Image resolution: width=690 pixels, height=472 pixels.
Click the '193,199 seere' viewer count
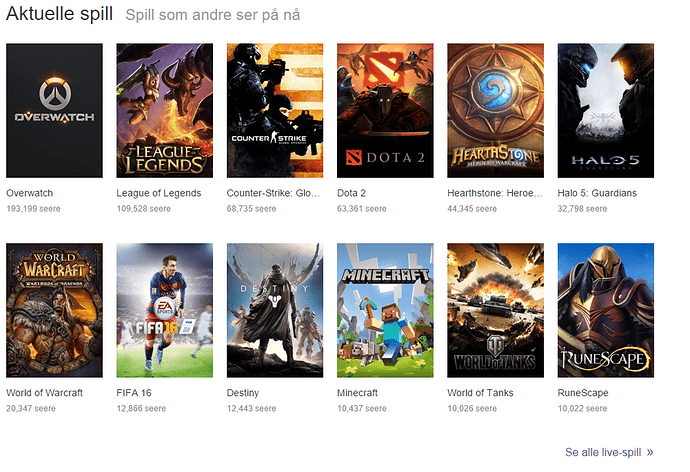(x=33, y=209)
